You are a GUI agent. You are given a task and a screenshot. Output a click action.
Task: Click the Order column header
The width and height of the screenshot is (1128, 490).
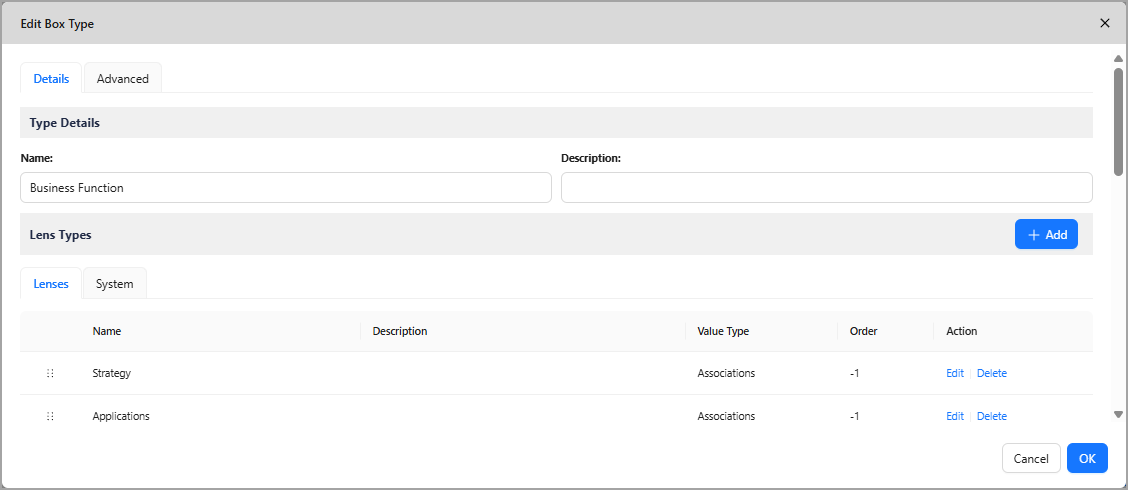(863, 331)
